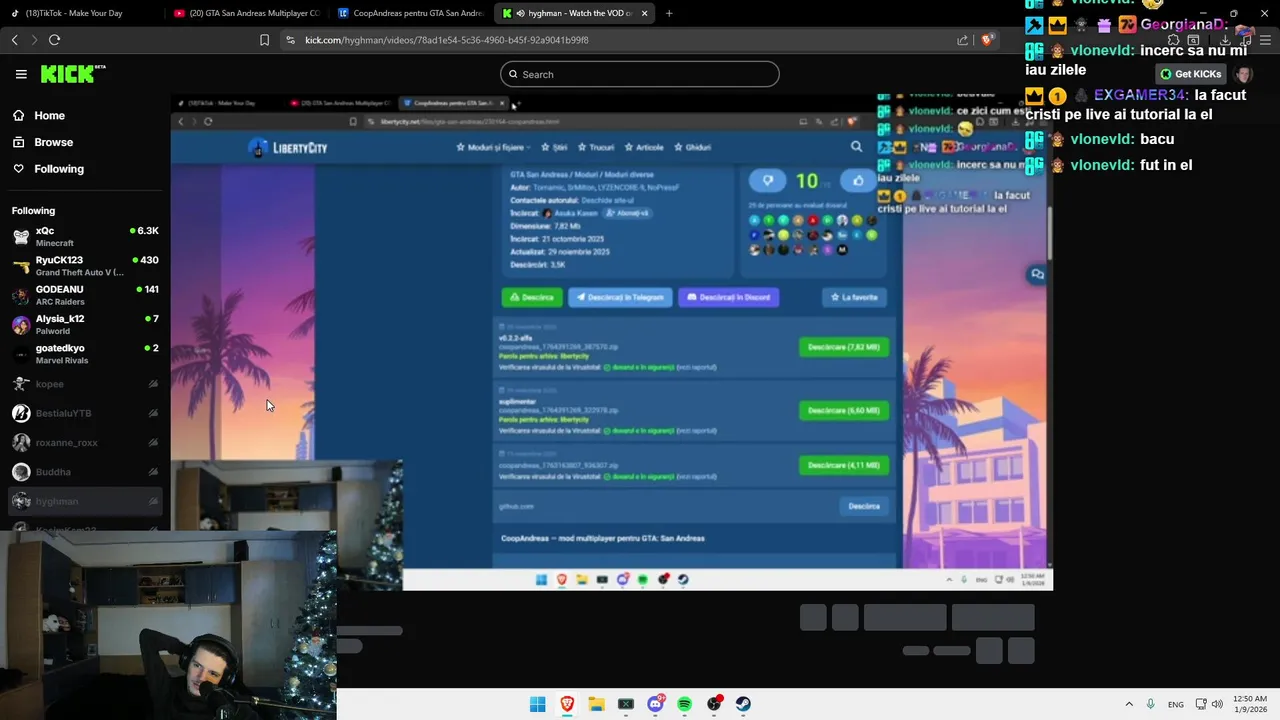Click xQc's avatar icon
This screenshot has width=1280, height=720.
point(21,237)
